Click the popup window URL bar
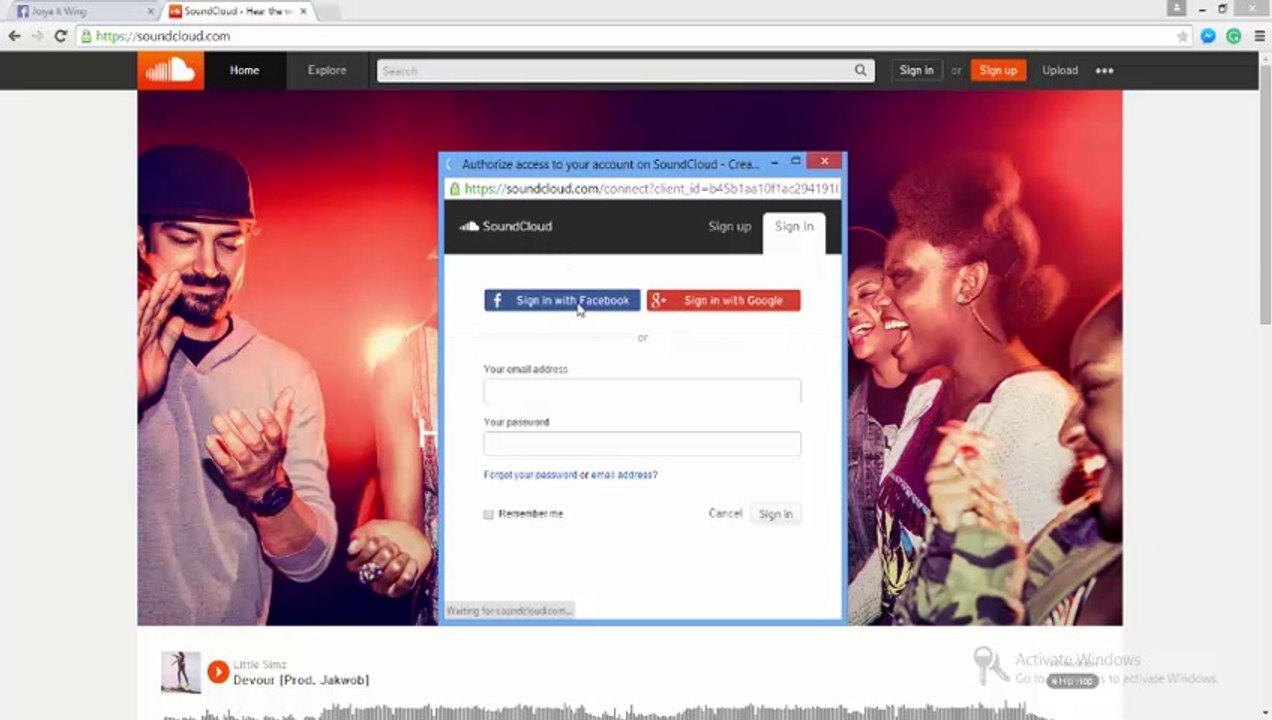 pyautogui.click(x=642, y=188)
